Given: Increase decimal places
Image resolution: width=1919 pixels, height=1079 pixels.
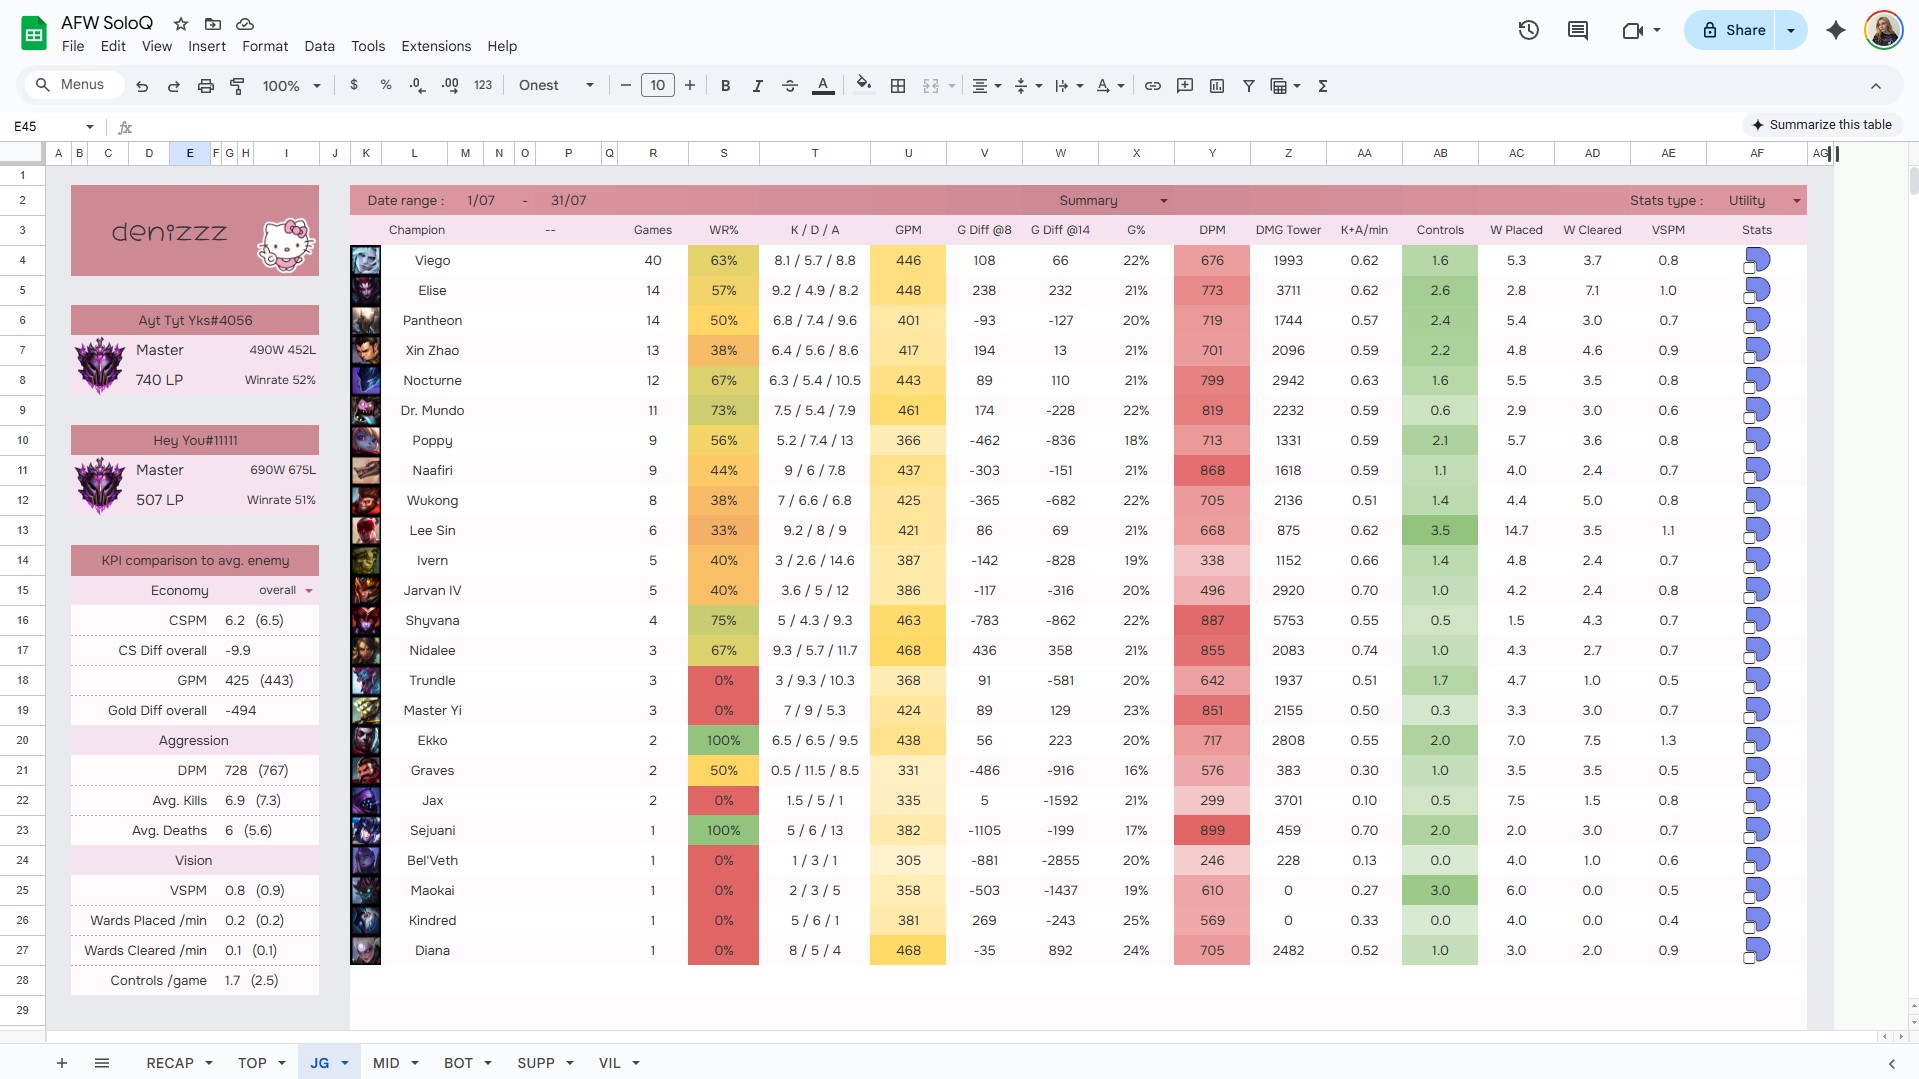Looking at the screenshot, I should pos(449,86).
